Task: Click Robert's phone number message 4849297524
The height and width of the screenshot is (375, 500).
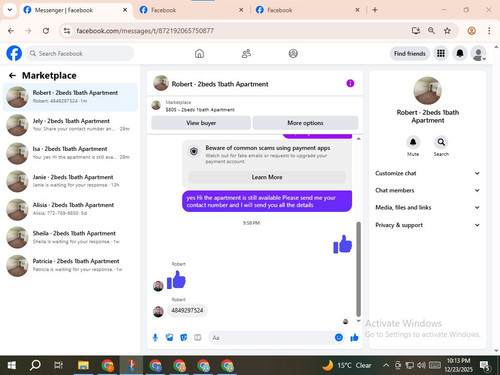Action: (187, 310)
